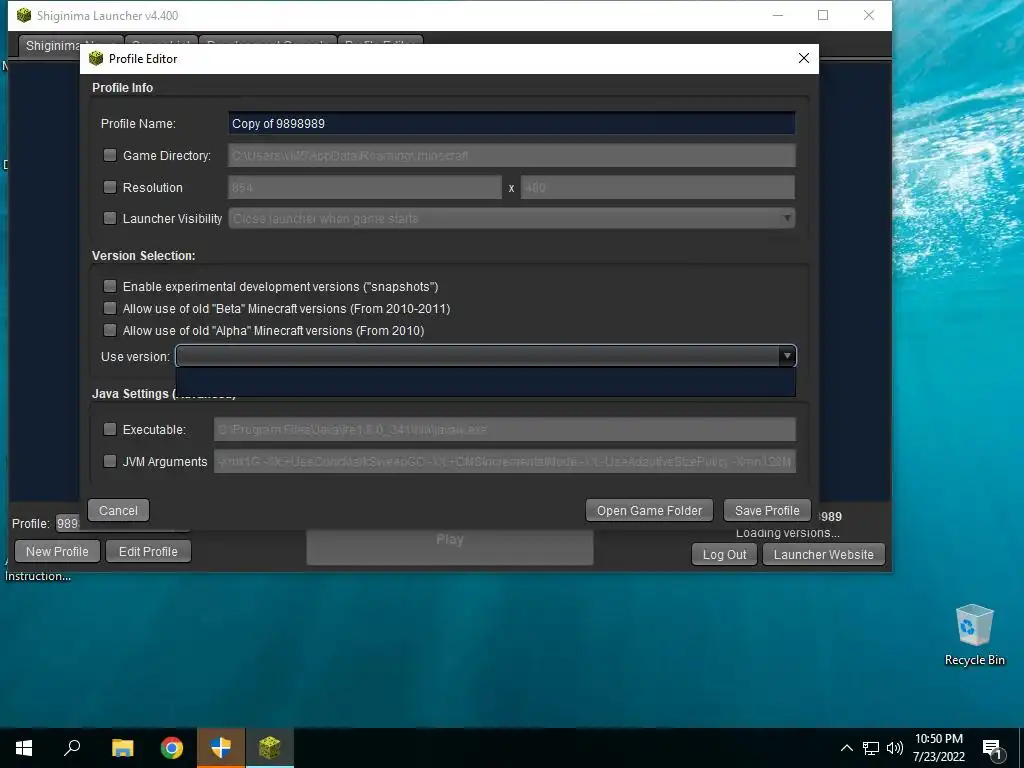Open File Explorer from the taskbar
This screenshot has width=1024, height=768.
[122, 748]
